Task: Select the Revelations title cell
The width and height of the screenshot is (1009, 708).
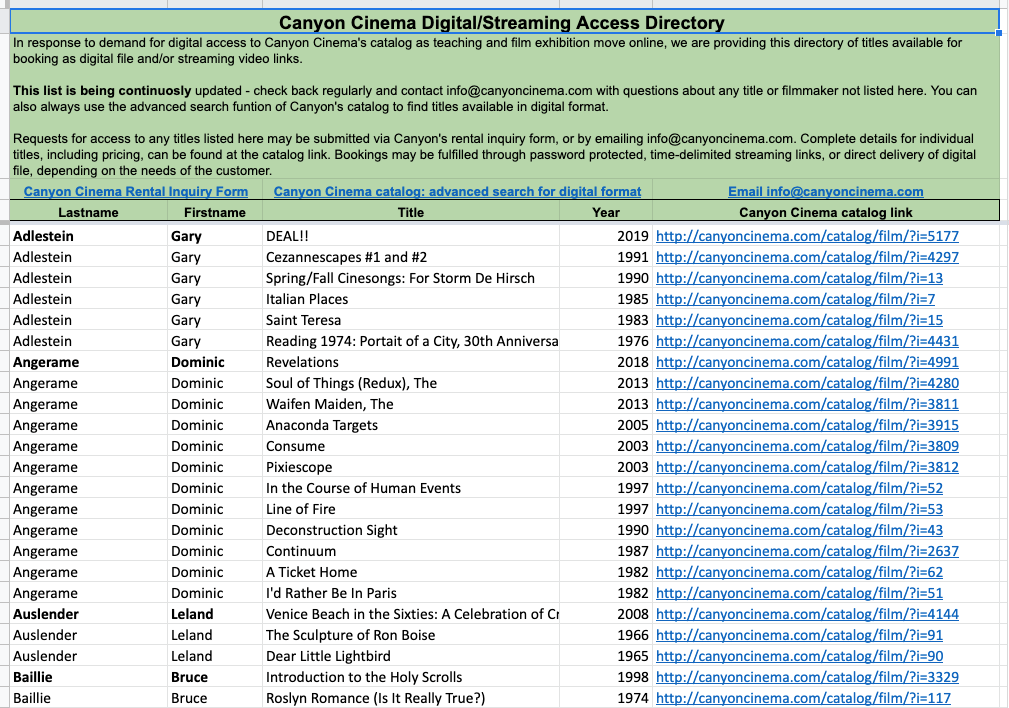Action: coord(411,362)
